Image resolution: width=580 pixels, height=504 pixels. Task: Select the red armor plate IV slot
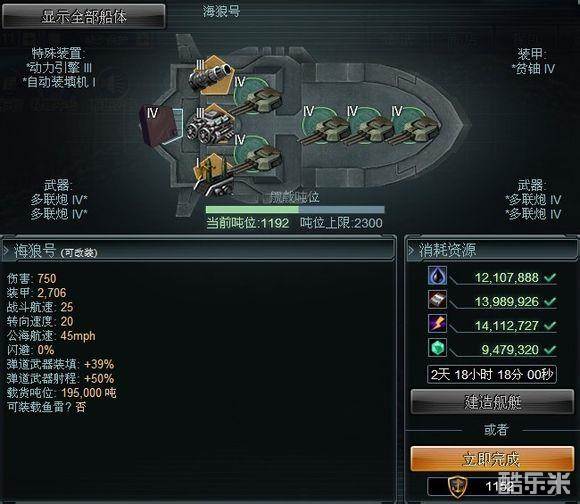[x=160, y=125]
